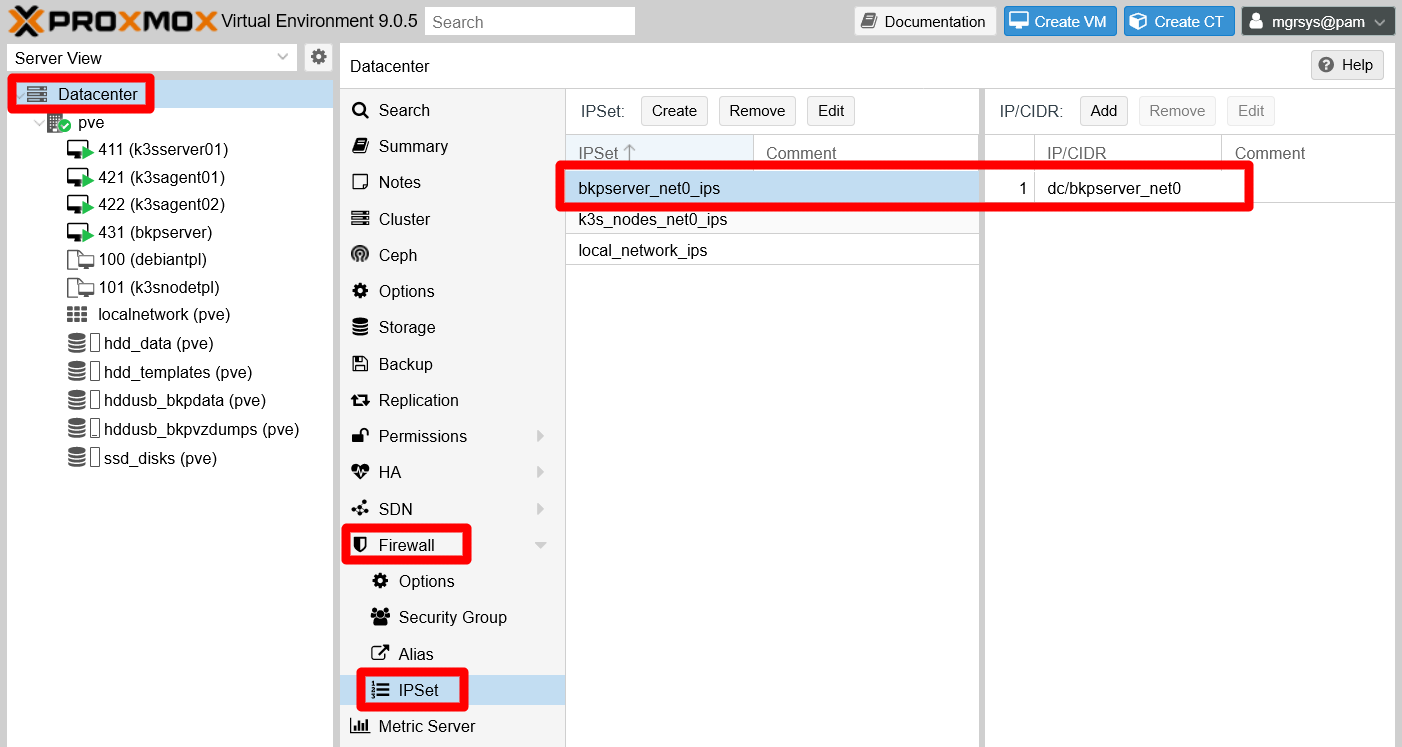
Task: Add an IP/CIDR entry
Action: tap(1103, 111)
